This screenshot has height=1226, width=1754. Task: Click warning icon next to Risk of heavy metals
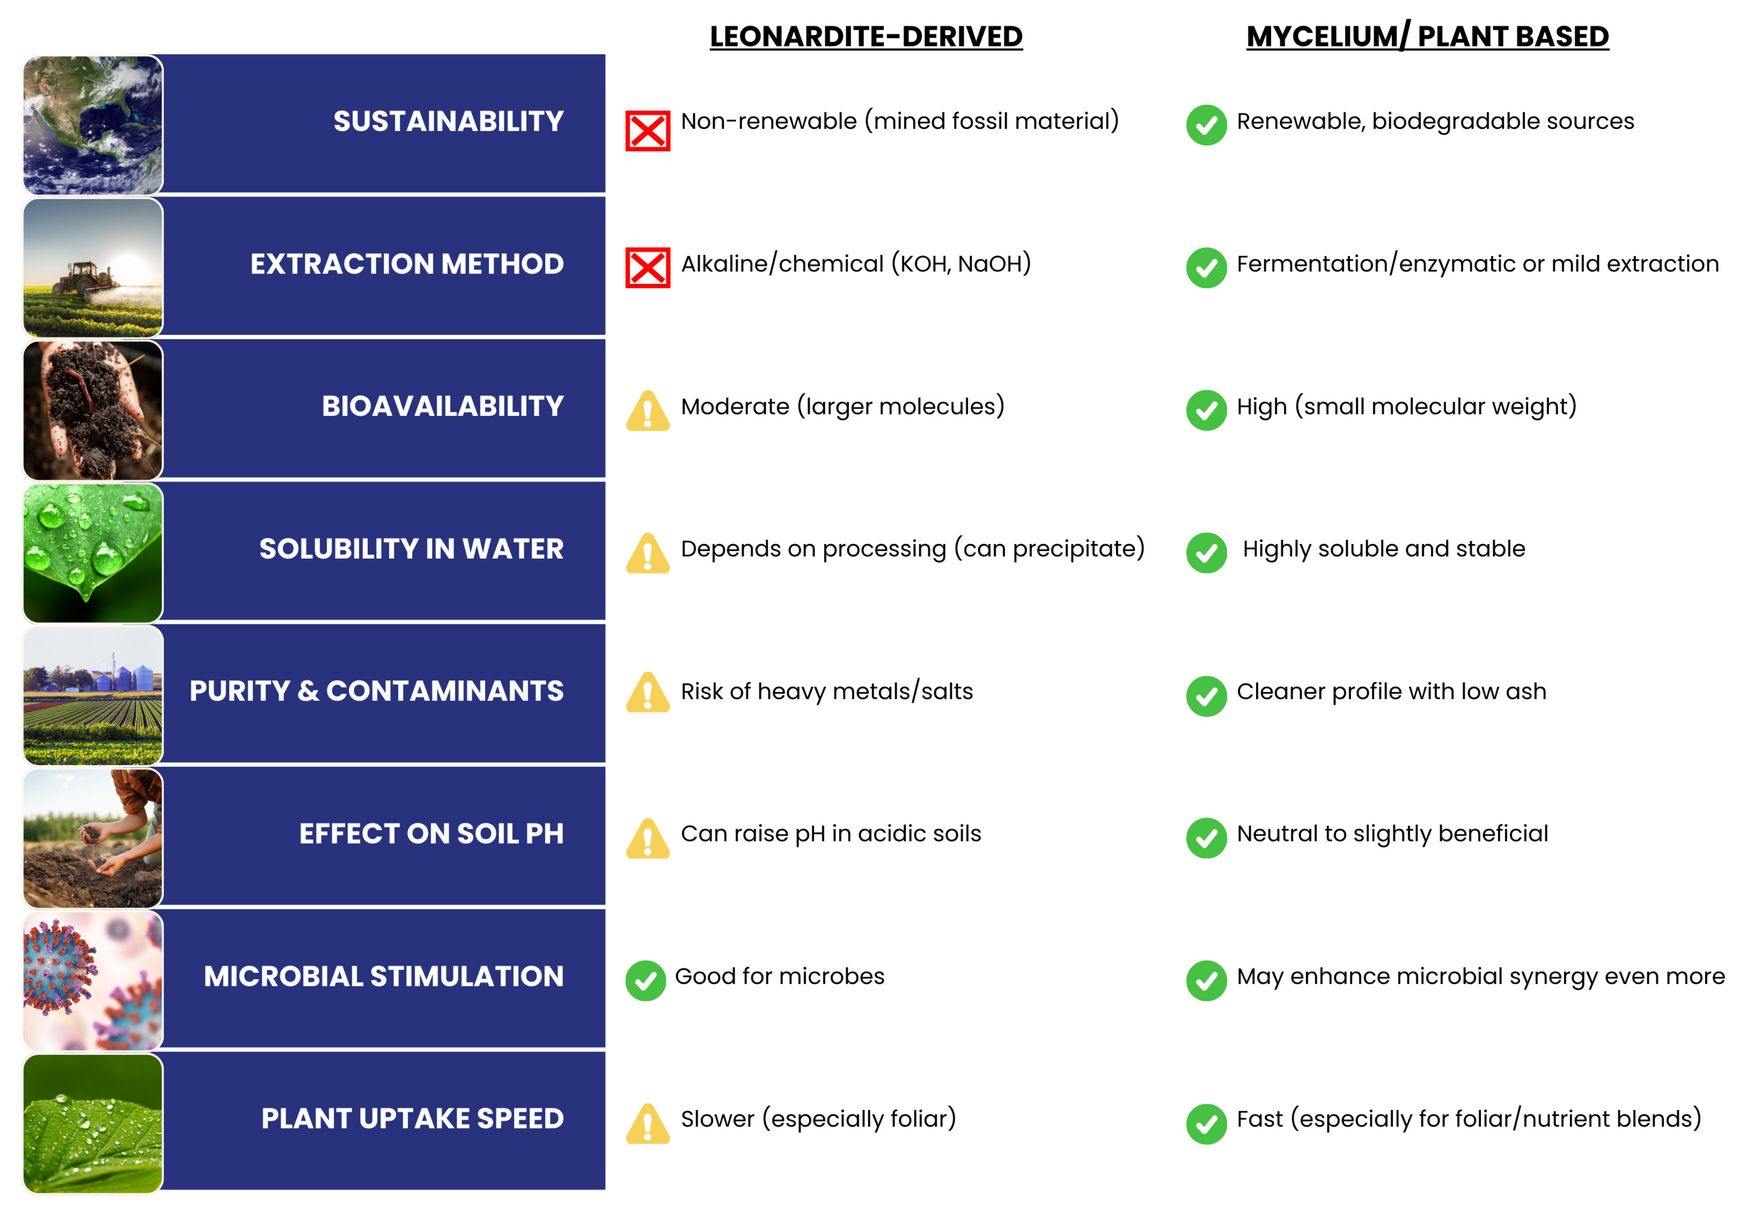coord(647,692)
